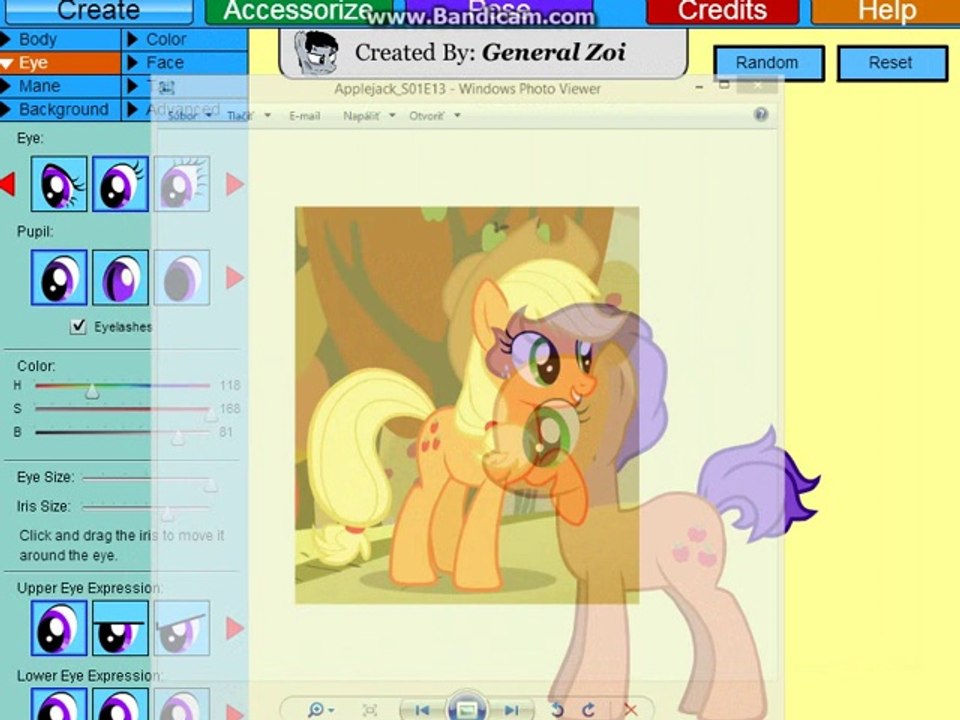The width and height of the screenshot is (960, 720).
Task: Rotate photo clockwise in Photo Viewer
Action: pos(588,710)
